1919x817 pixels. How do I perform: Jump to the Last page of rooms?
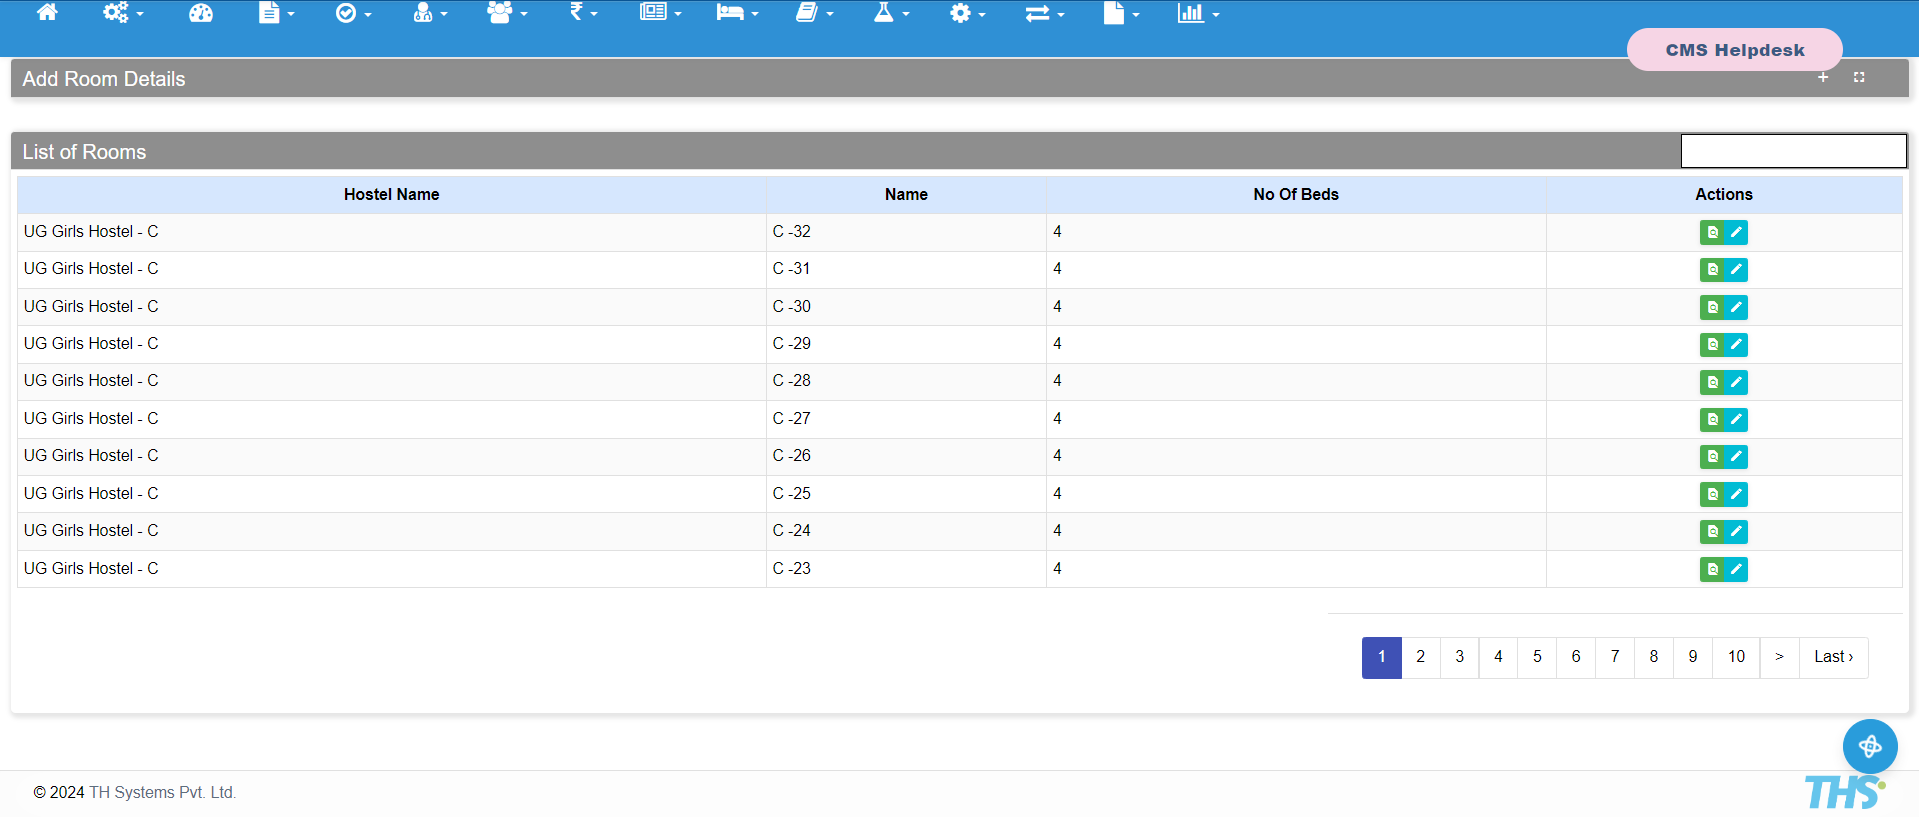pos(1833,657)
